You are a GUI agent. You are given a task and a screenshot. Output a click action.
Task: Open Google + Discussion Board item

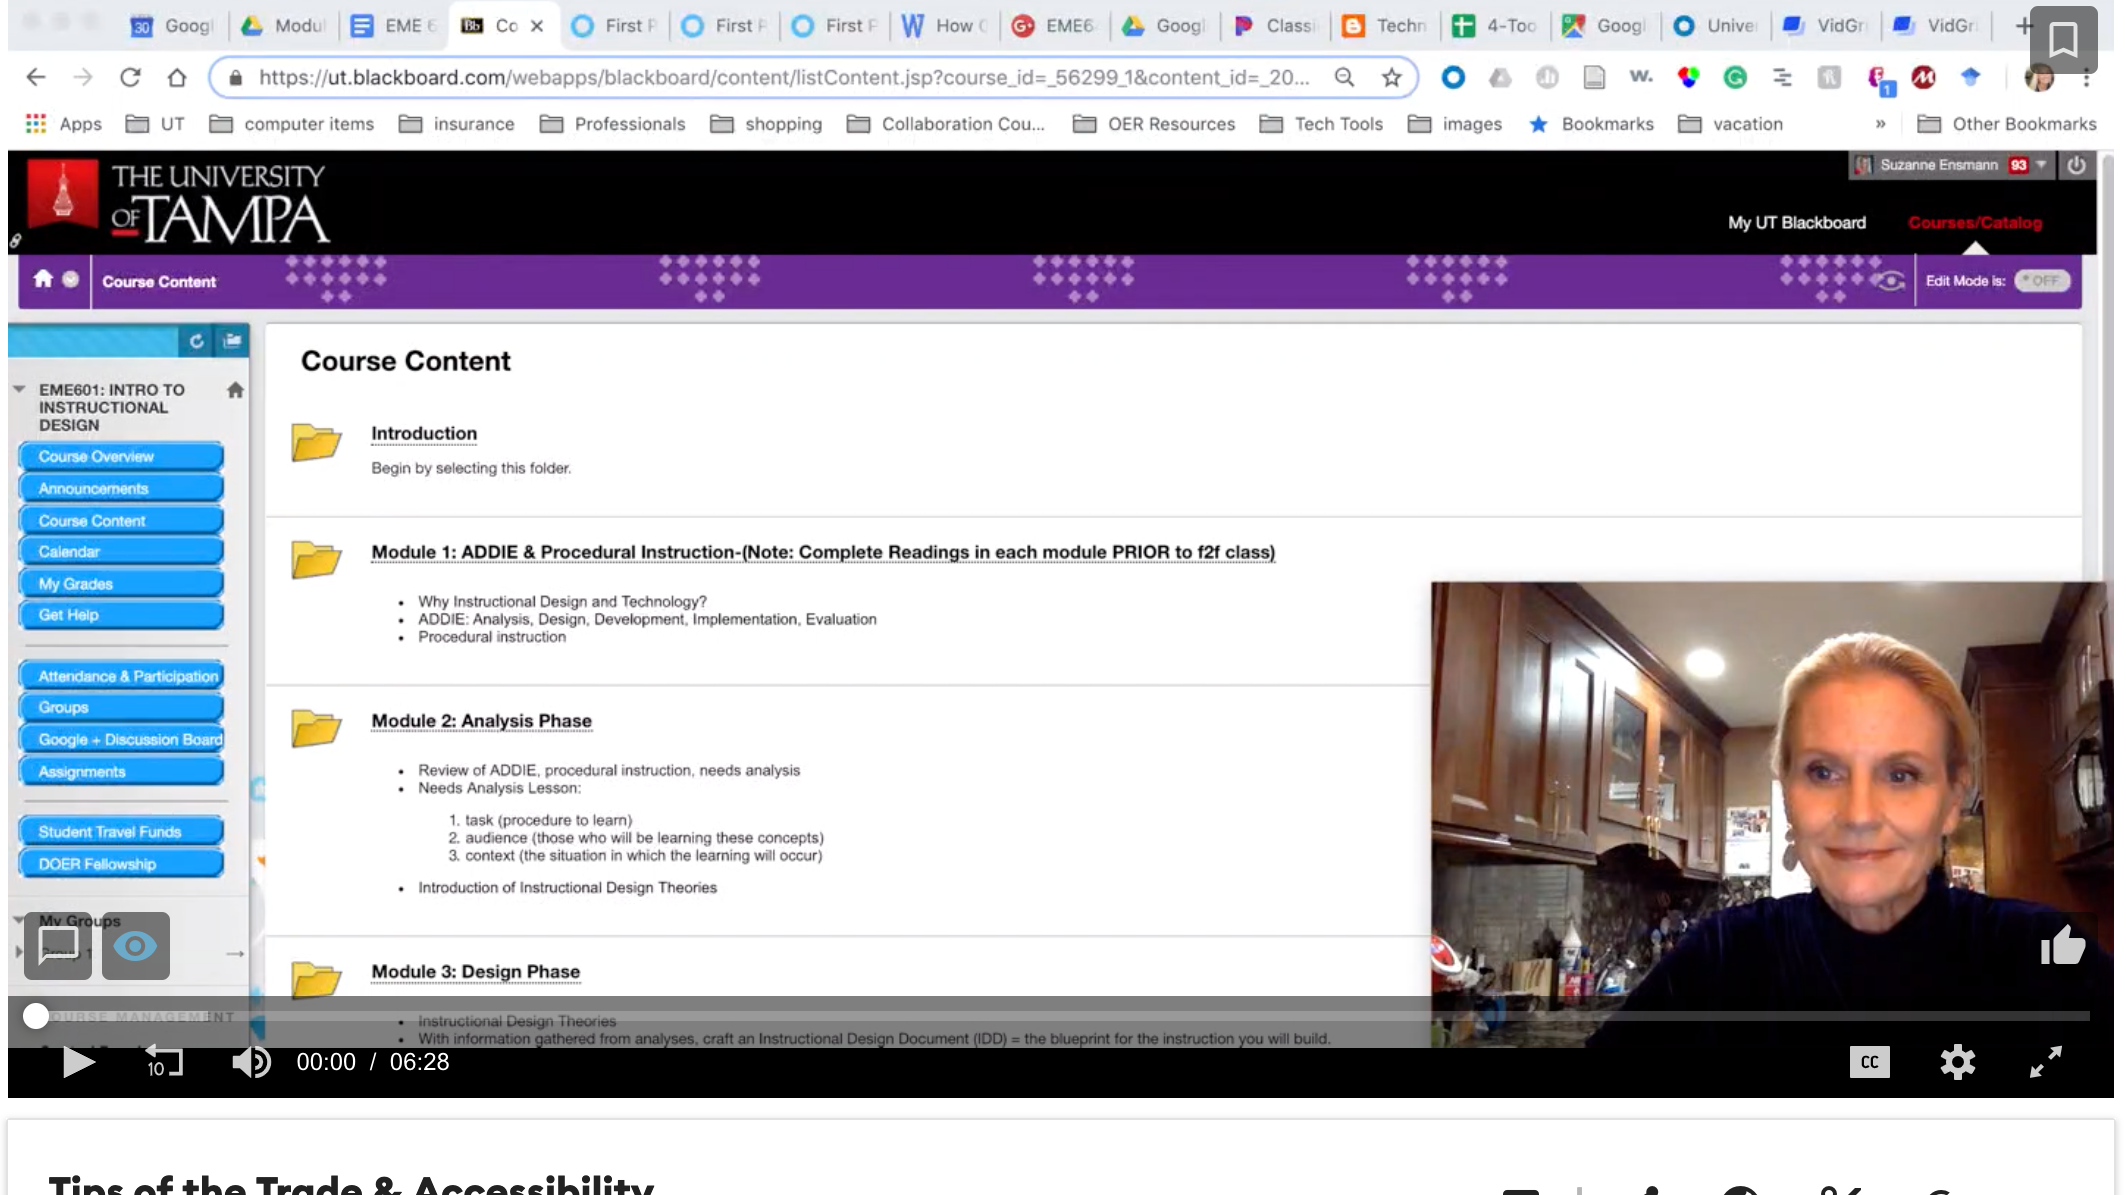(121, 739)
